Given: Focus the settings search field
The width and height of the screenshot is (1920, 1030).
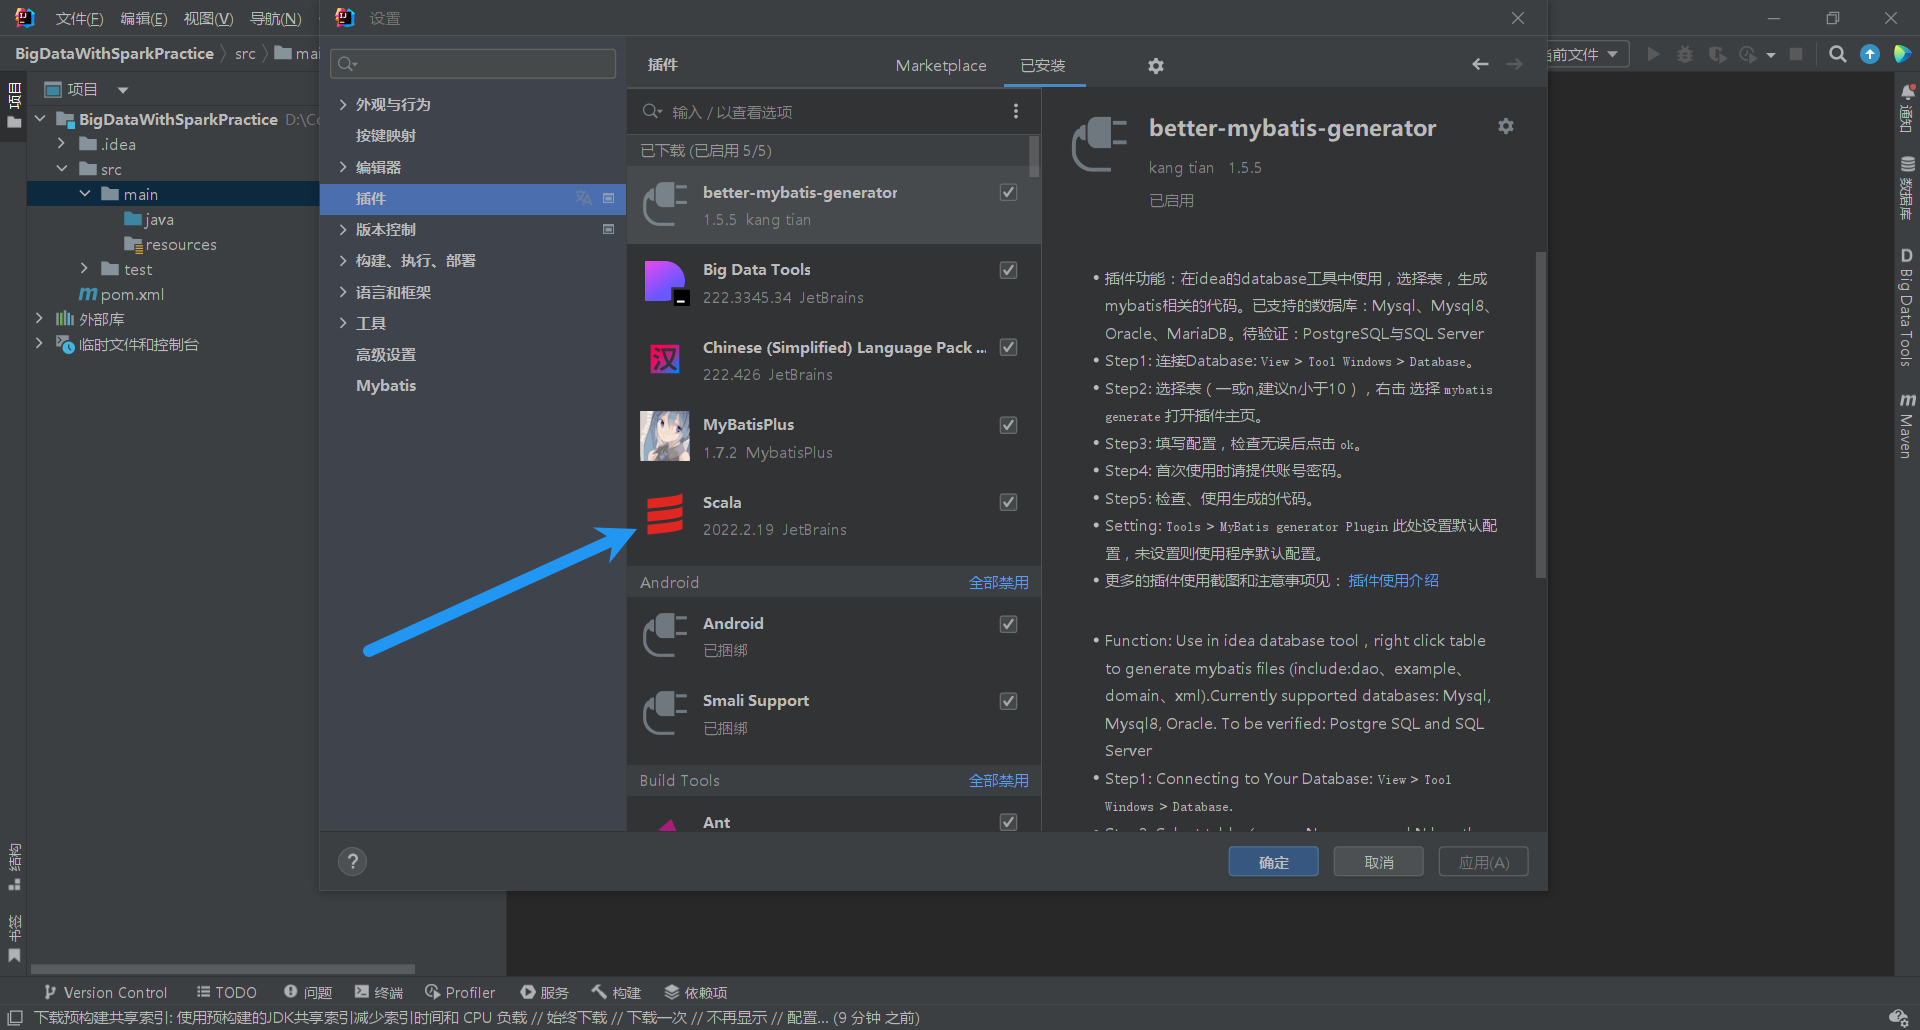Looking at the screenshot, I should 473,64.
